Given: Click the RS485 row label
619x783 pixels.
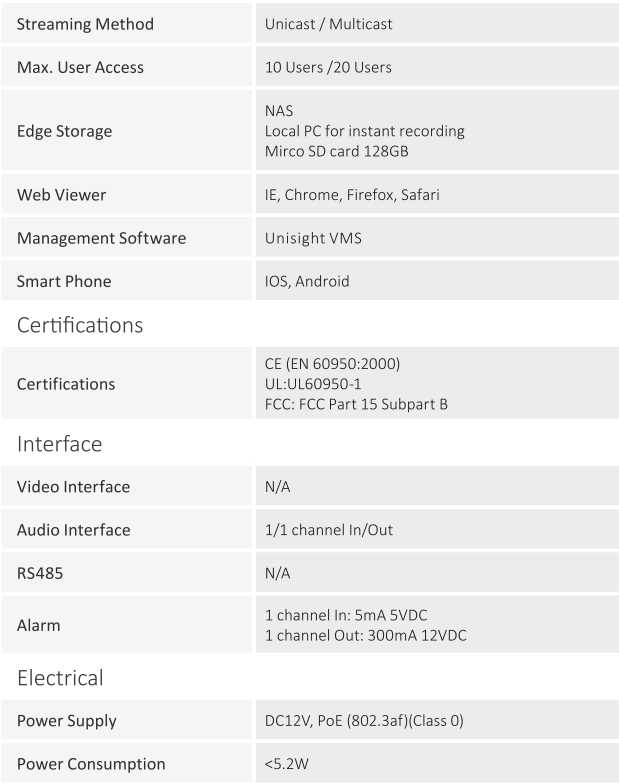Looking at the screenshot, I should coord(40,573).
